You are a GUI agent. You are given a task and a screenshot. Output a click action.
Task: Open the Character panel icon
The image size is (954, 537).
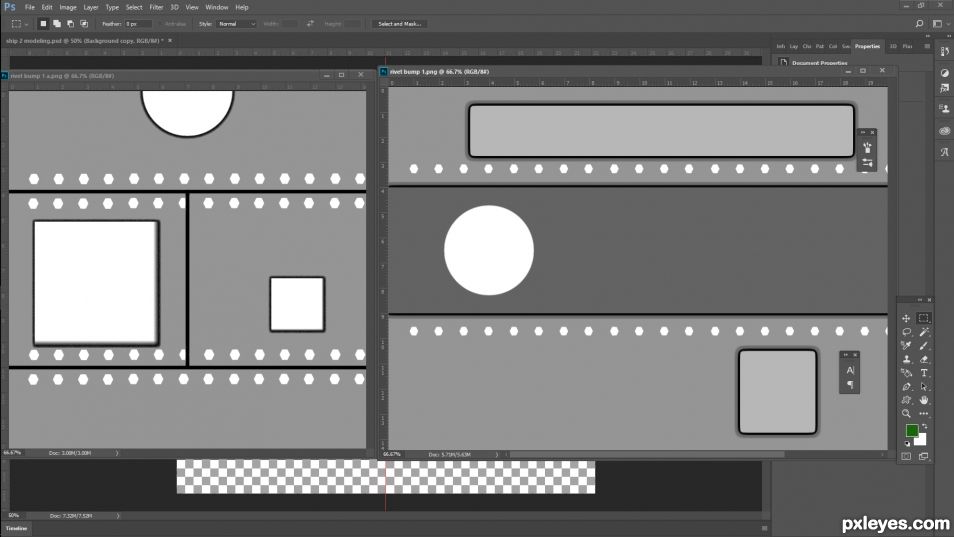pyautogui.click(x=850, y=370)
